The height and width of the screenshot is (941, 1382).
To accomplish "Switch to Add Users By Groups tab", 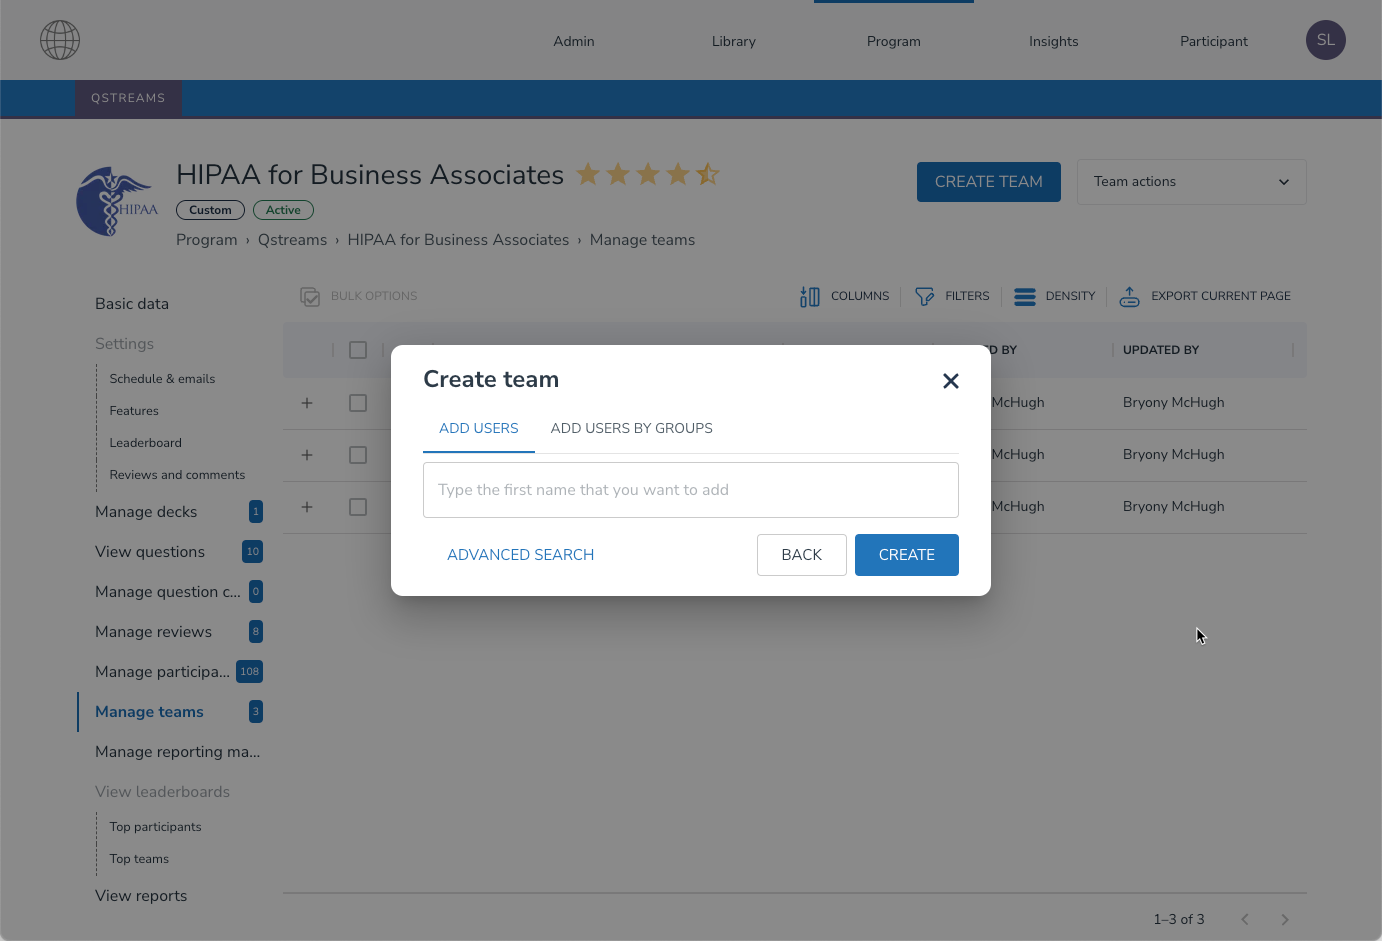I will (x=632, y=428).
